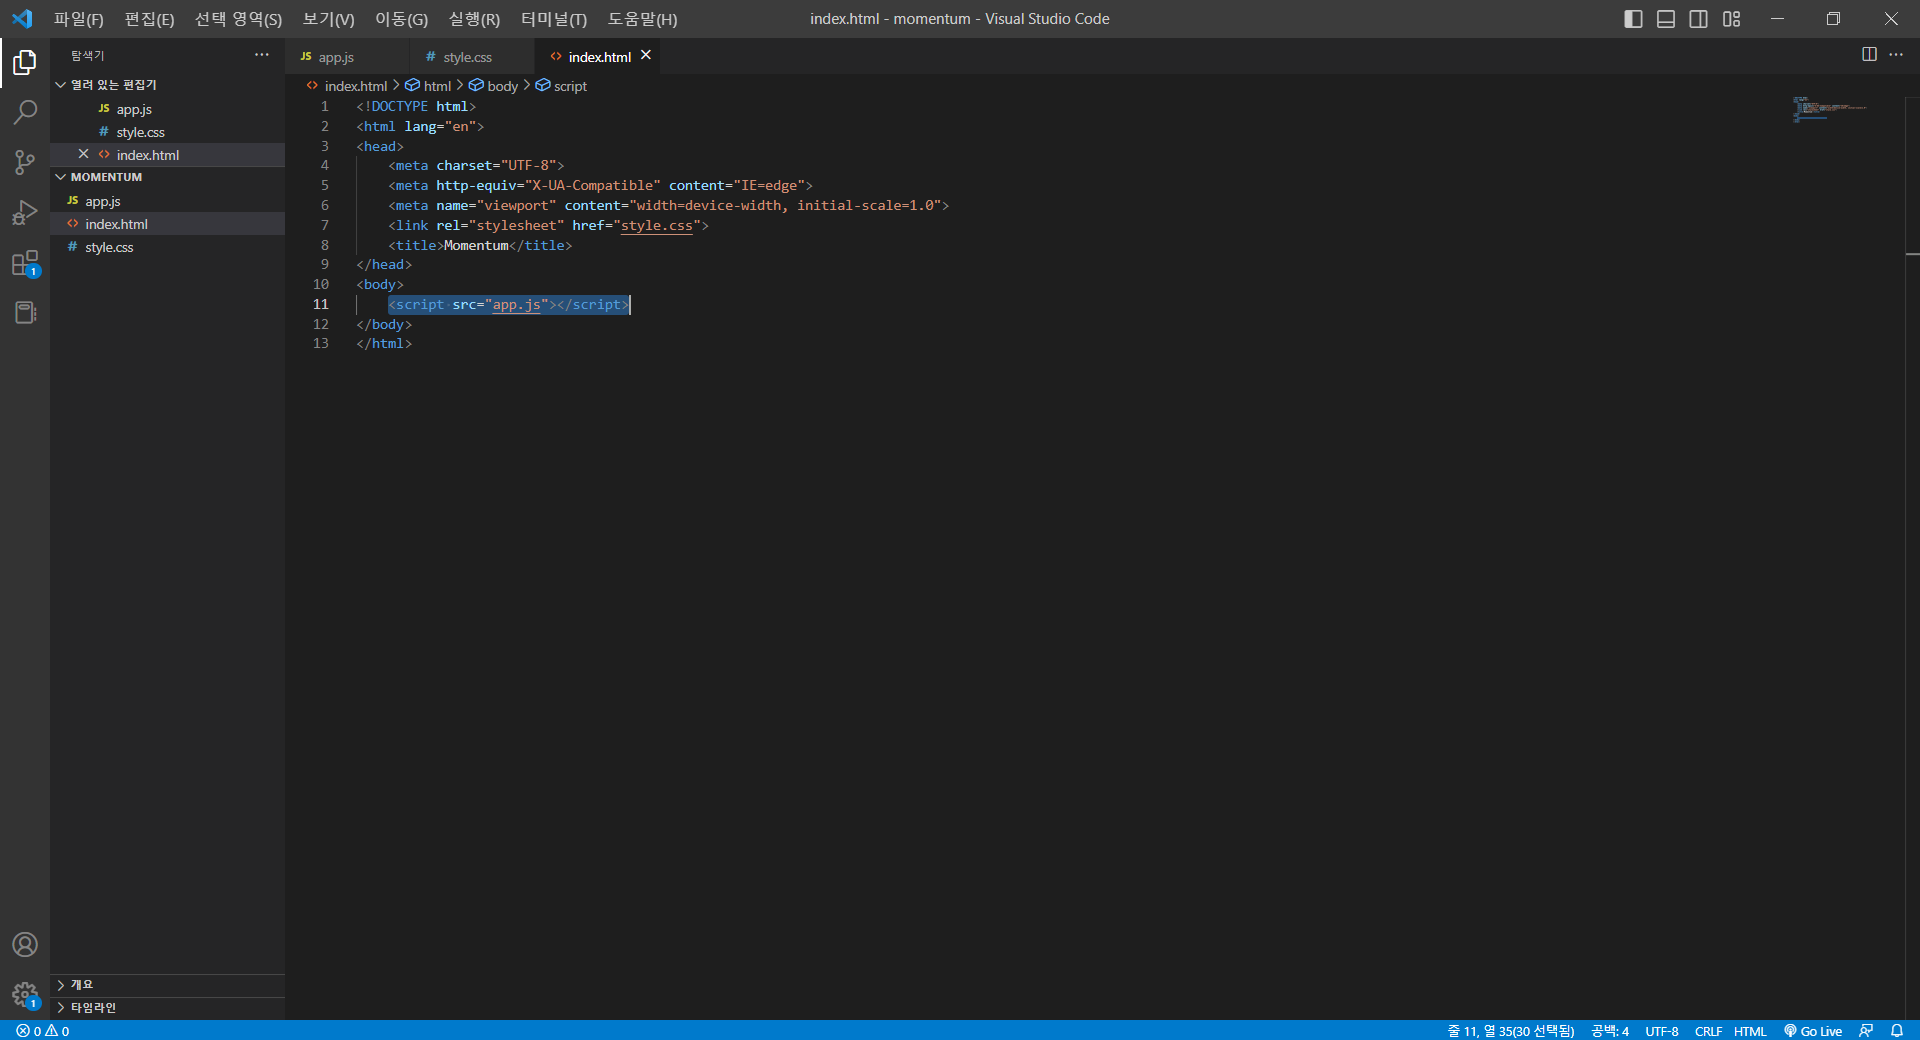
Task: Open the 실행(R) menu
Action: [474, 19]
